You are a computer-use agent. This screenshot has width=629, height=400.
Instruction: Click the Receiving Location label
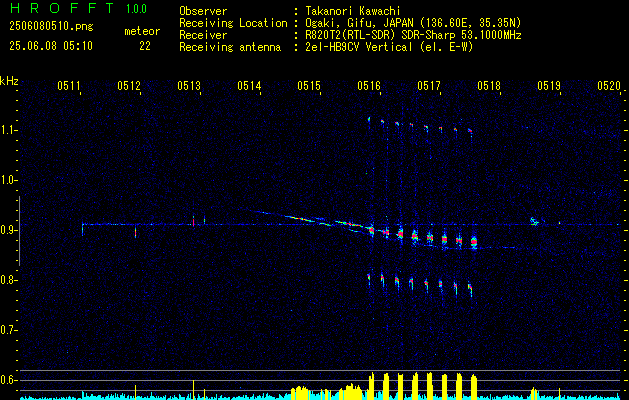point(233,23)
